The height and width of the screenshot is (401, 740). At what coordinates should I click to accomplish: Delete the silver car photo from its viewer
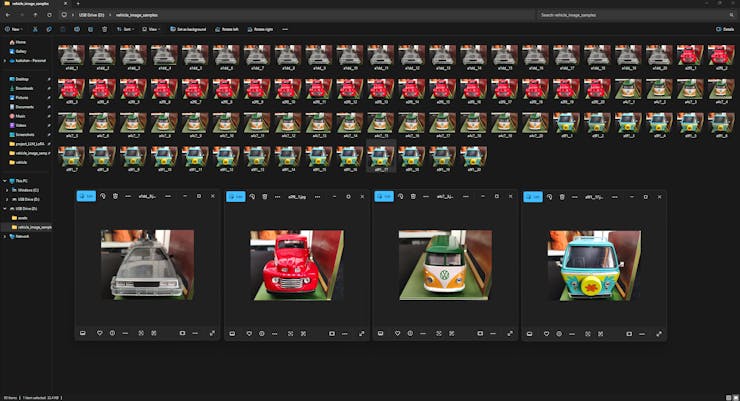pyautogui.click(x=115, y=196)
